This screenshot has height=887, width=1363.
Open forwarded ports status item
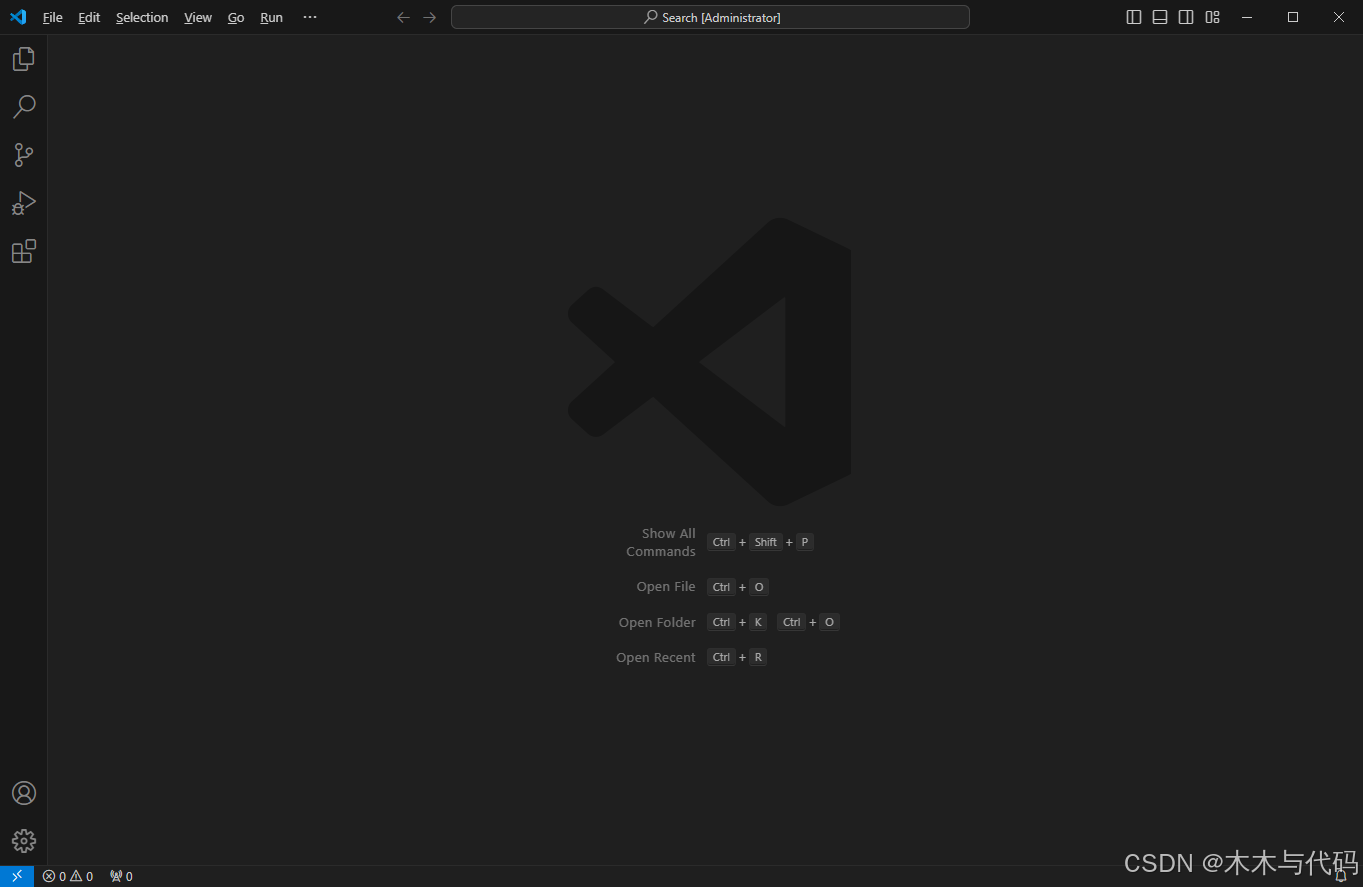pyautogui.click(x=121, y=876)
